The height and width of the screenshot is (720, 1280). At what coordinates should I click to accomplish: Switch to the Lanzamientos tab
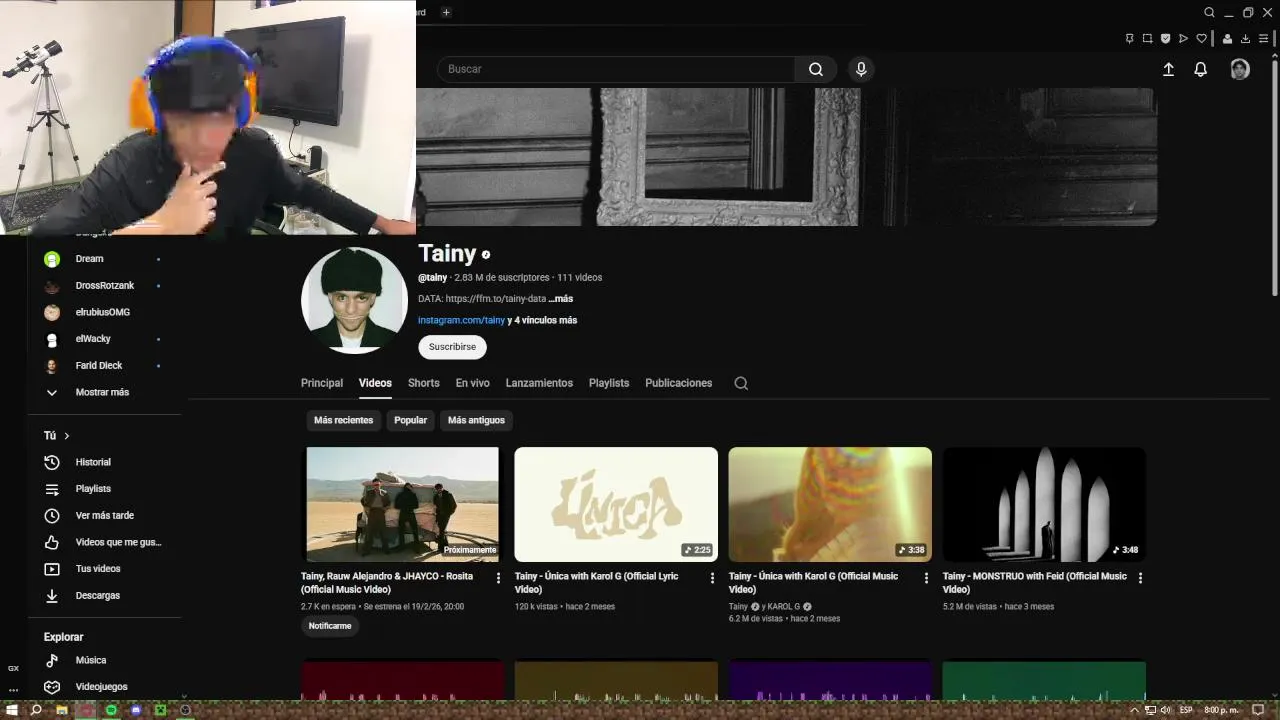539,383
